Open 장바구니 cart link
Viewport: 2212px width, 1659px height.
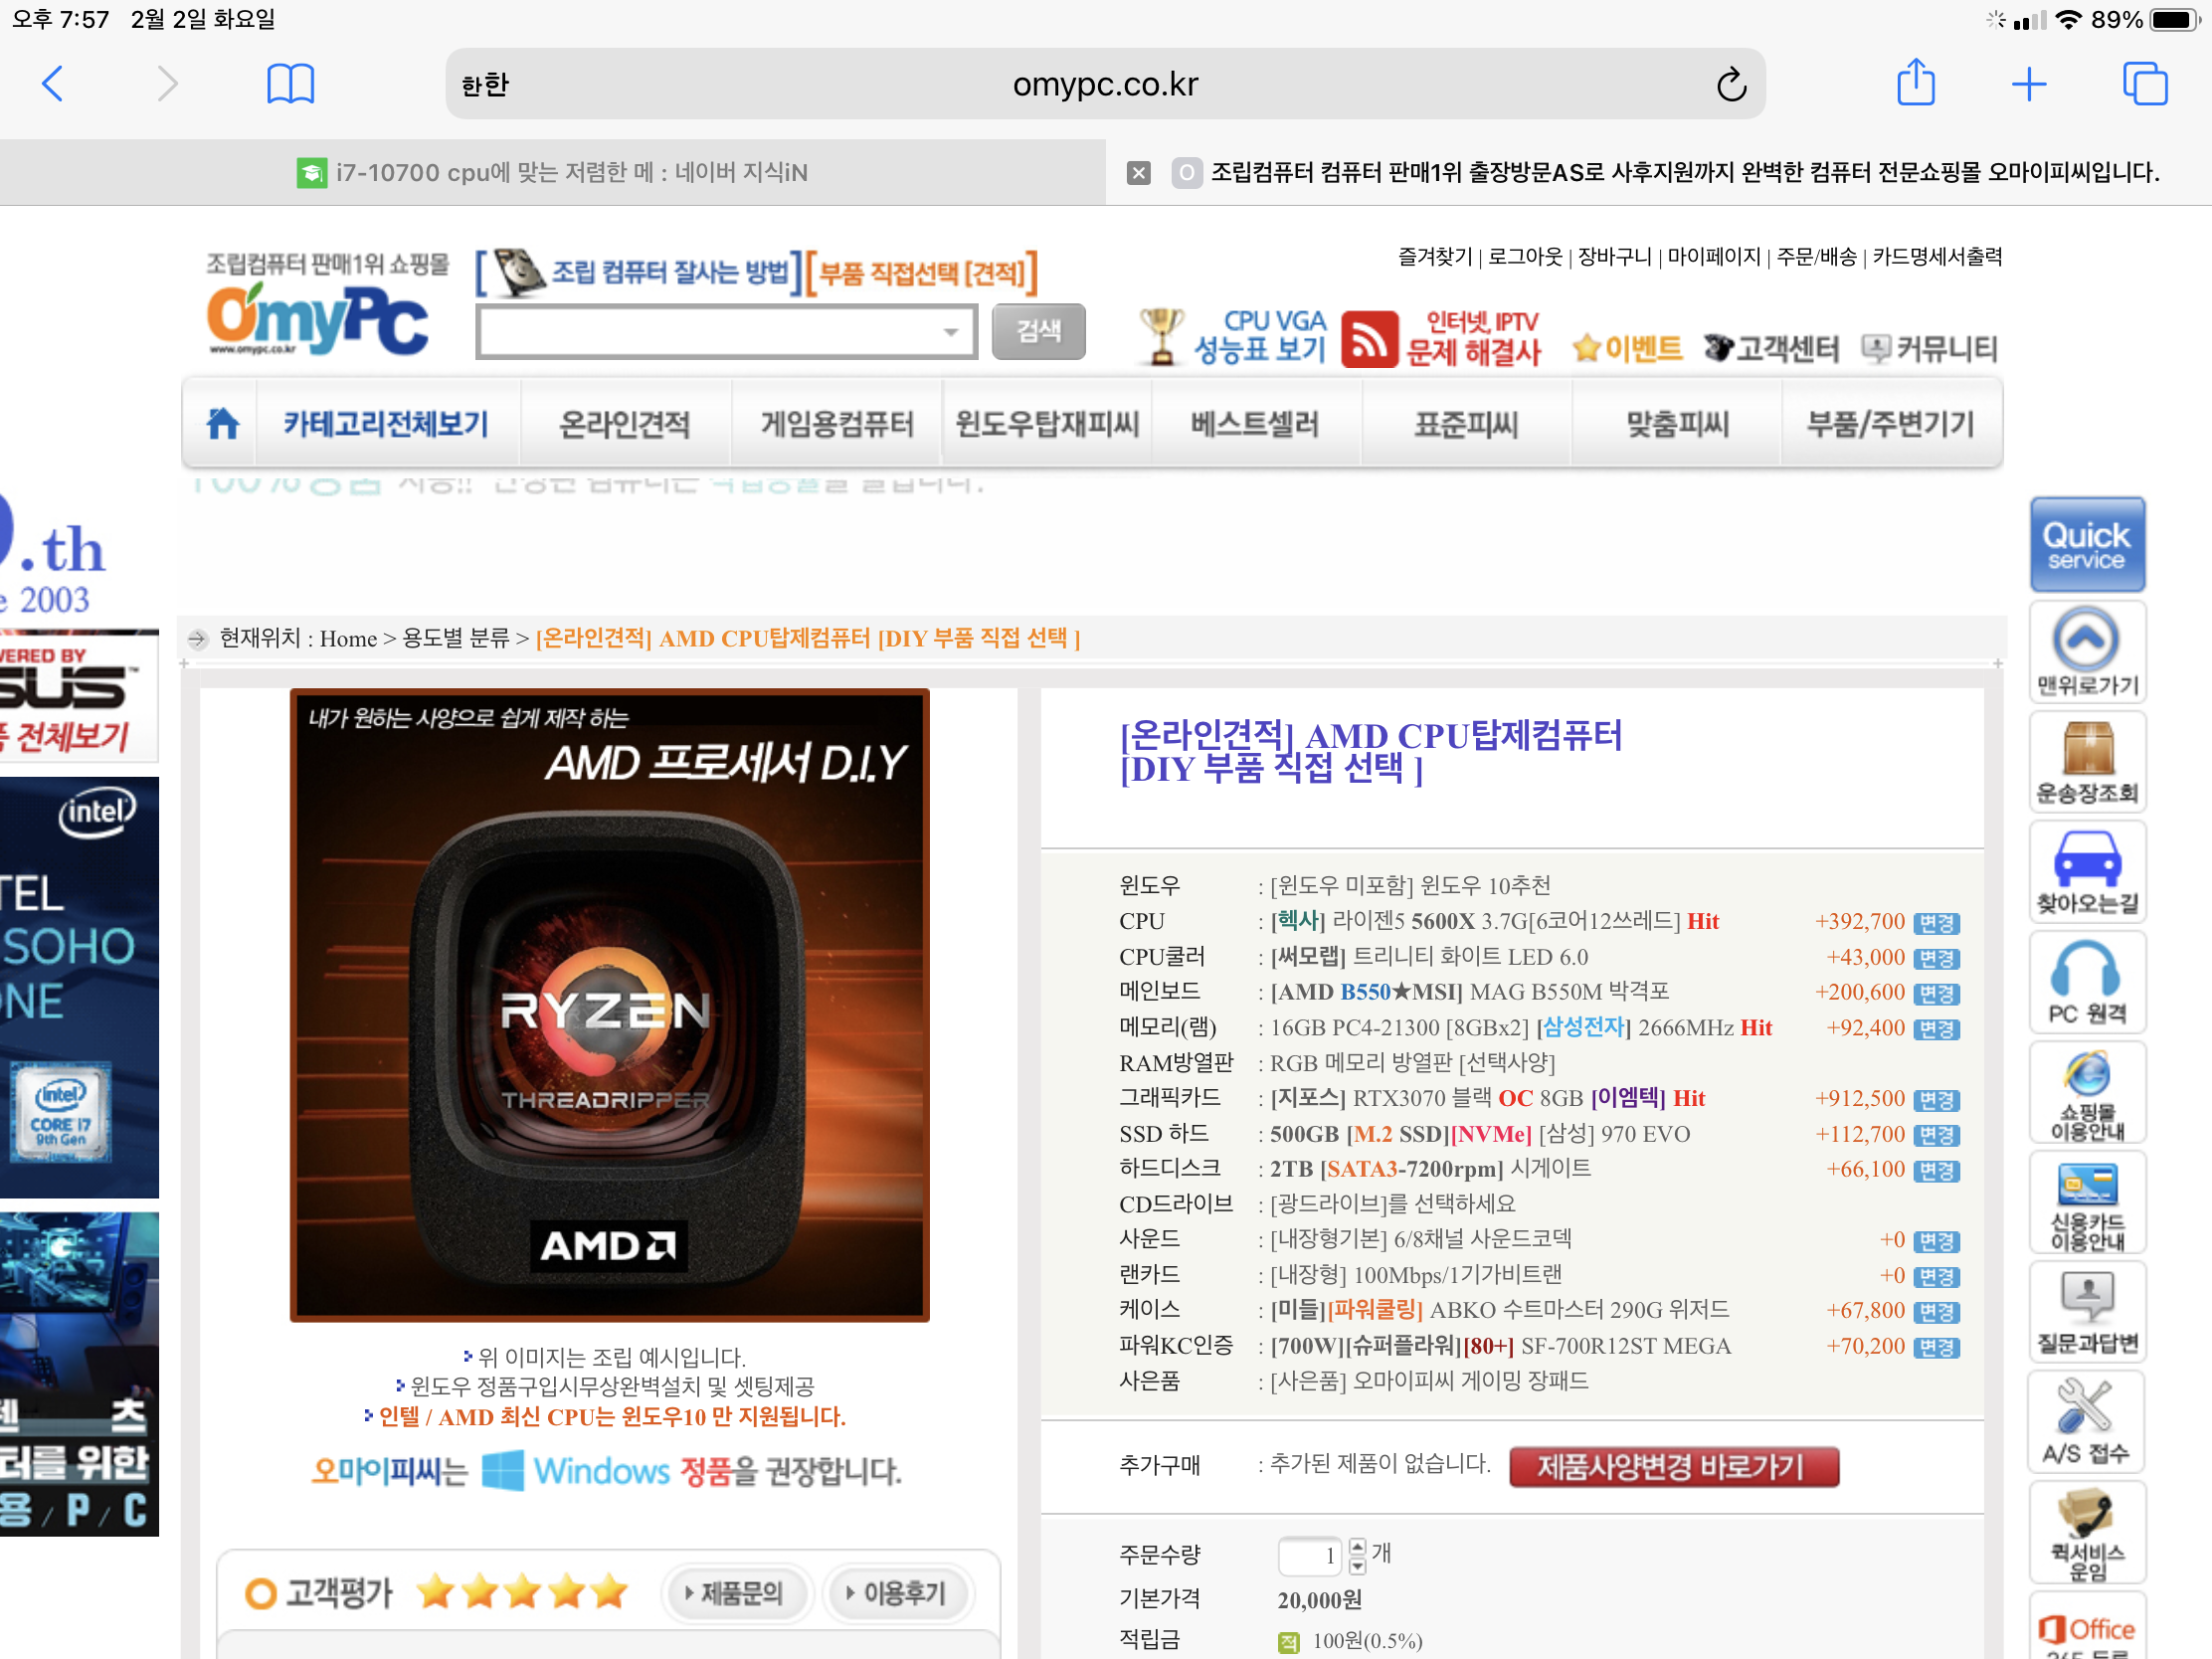(1615, 257)
